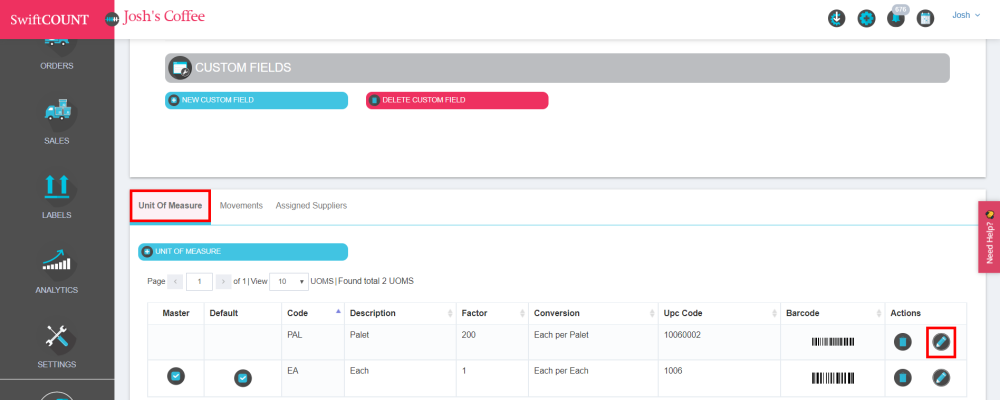Click the edit pencil for EA row
This screenshot has height=400, width=1000.
coord(940,377)
